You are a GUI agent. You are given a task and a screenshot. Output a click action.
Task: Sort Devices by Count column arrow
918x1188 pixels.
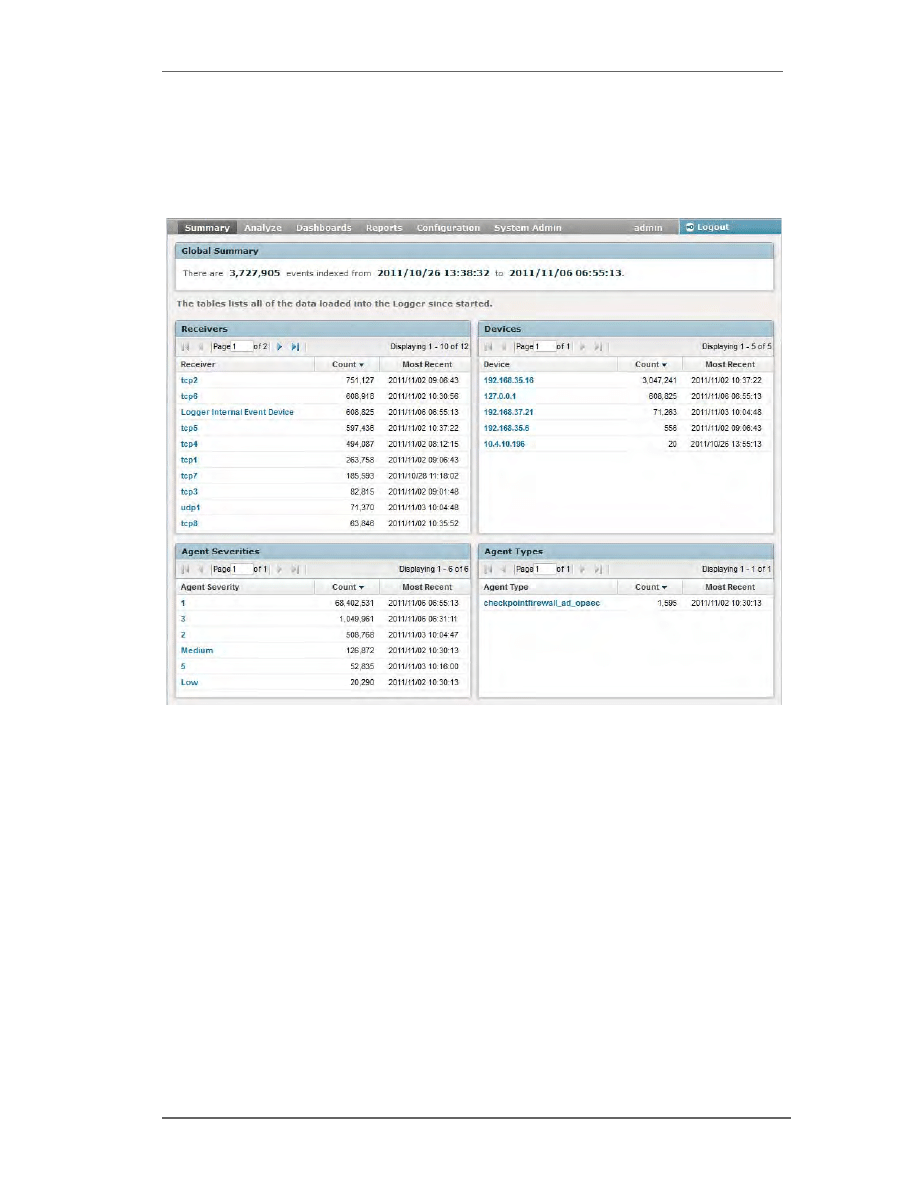(x=664, y=365)
